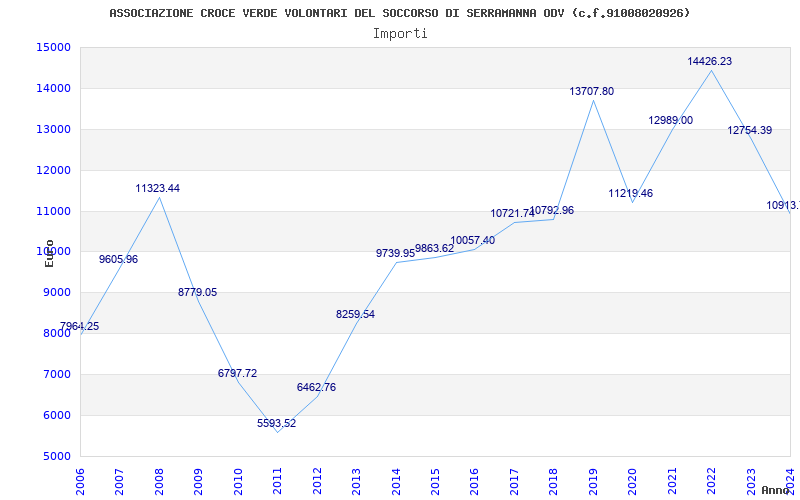The image size is (800, 500).
Task: Click the data label 11219.46
Action: pos(631,193)
